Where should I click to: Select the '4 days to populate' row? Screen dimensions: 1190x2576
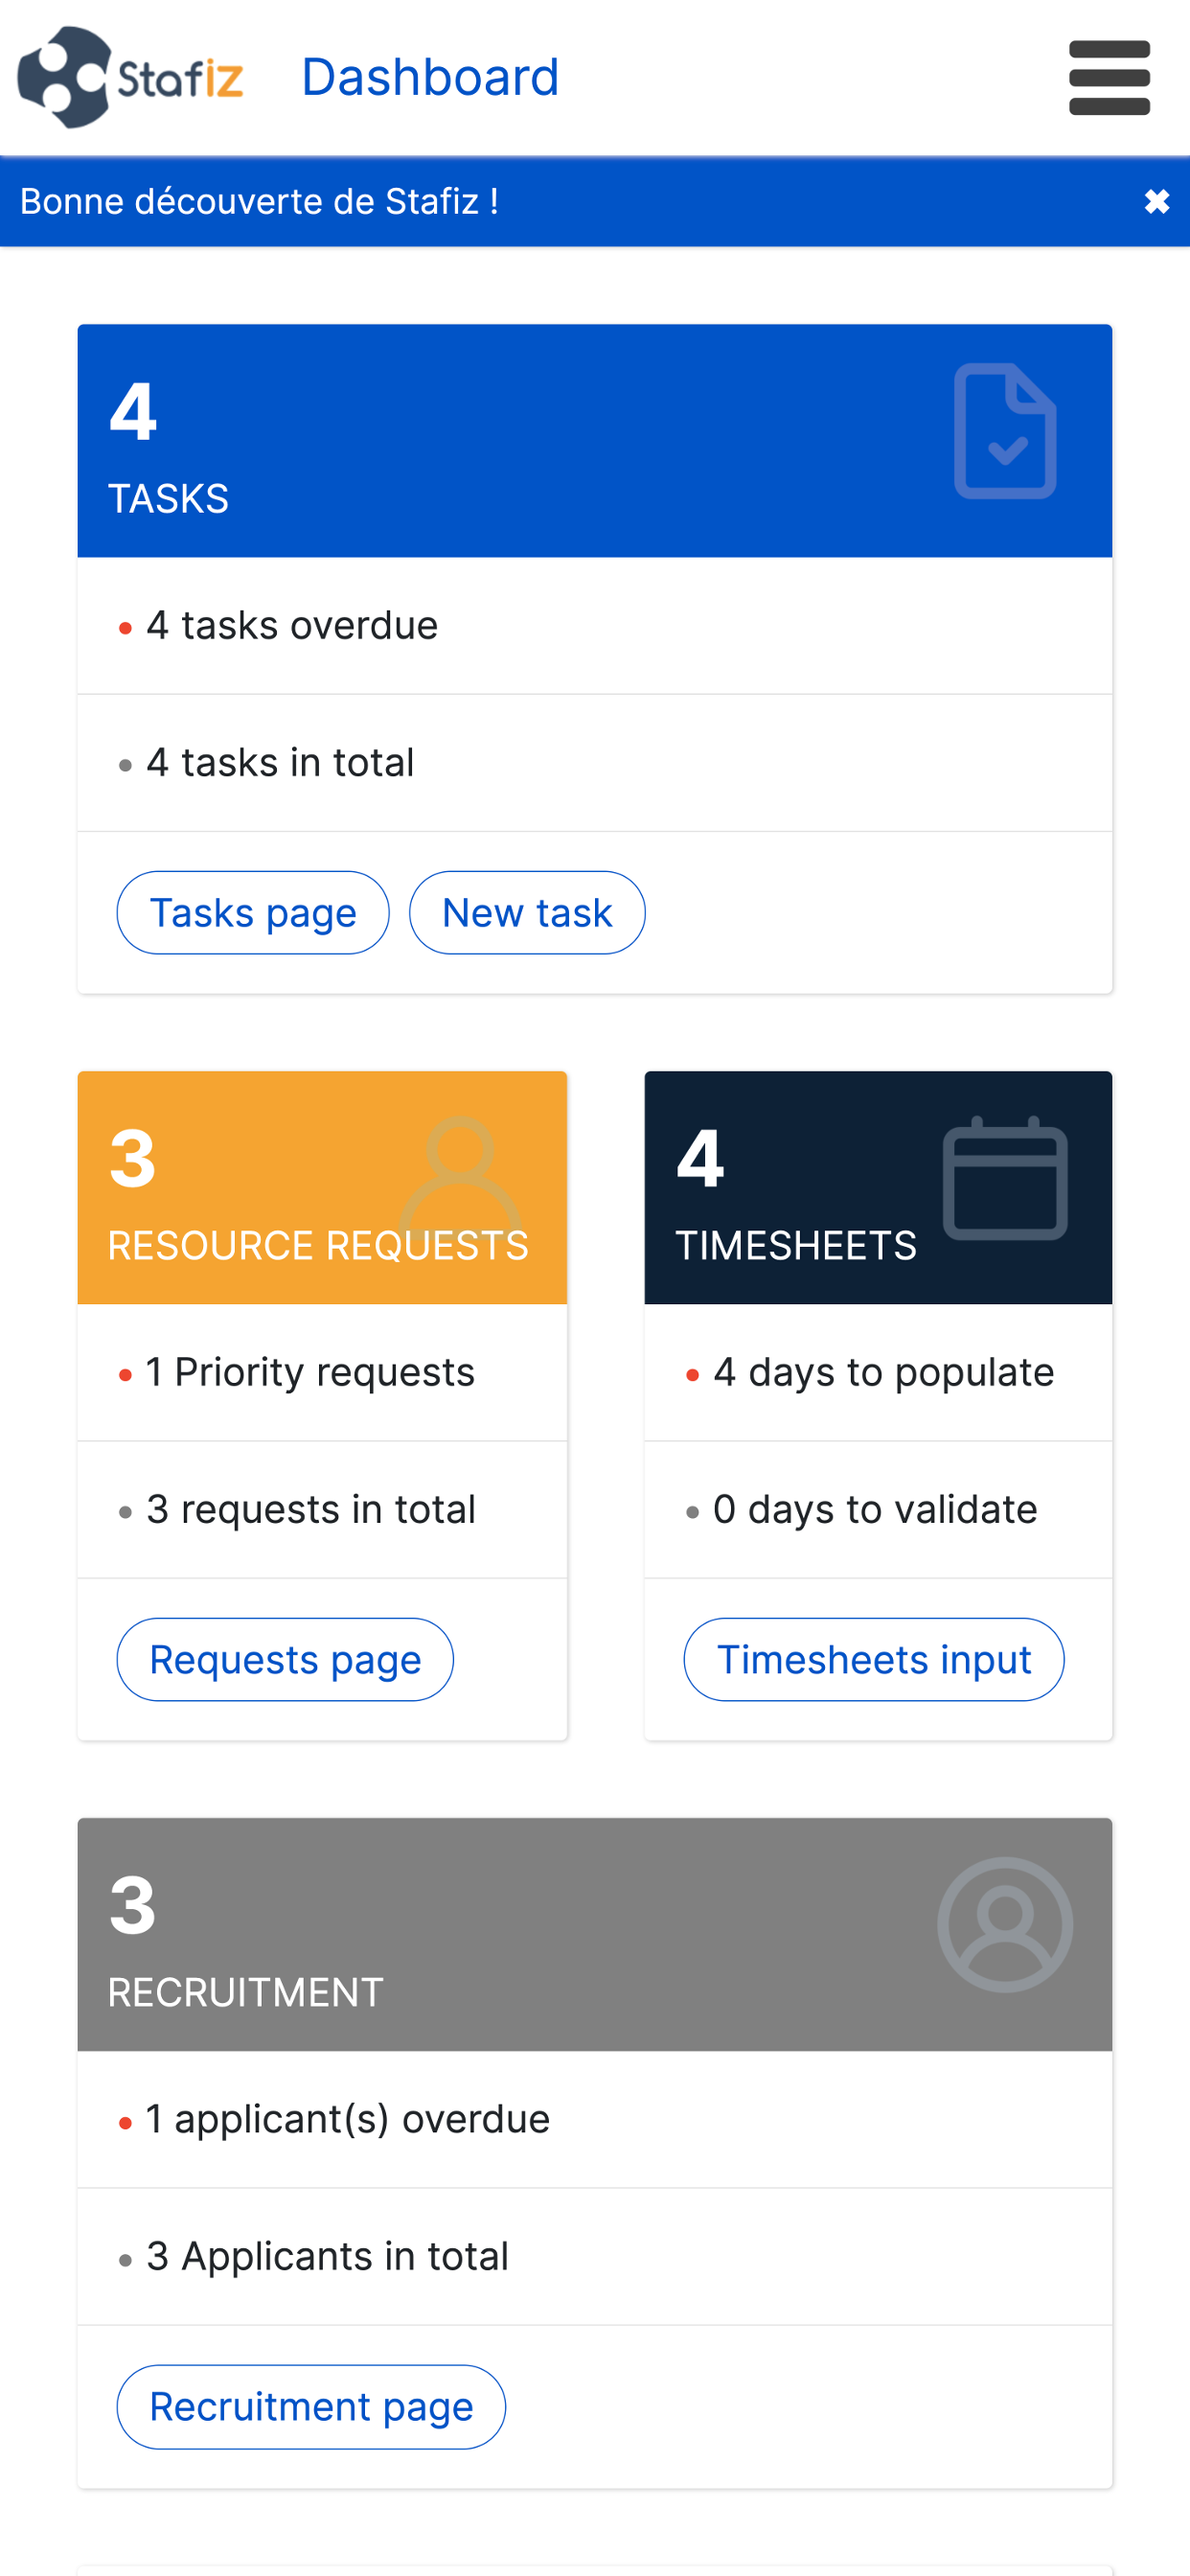click(x=878, y=1373)
